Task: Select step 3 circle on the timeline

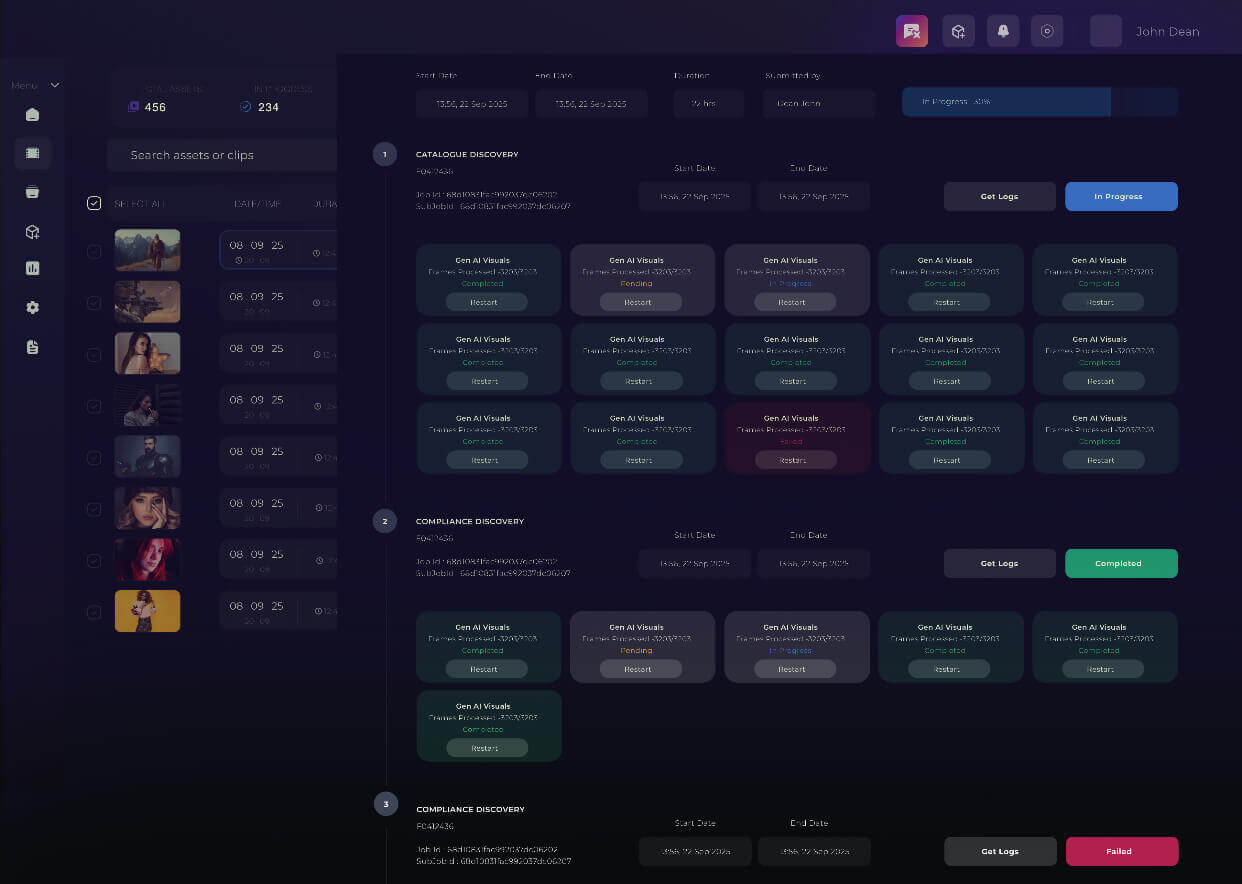Action: coord(385,804)
